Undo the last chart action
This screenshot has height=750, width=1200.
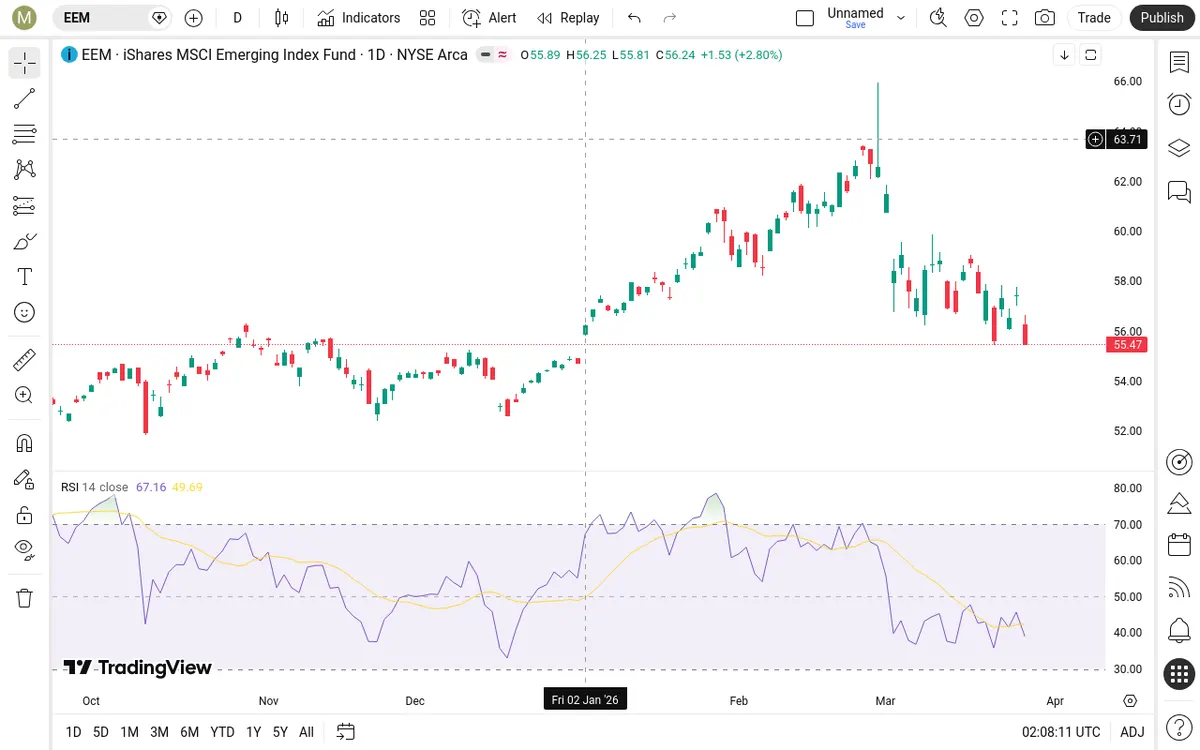coord(634,18)
